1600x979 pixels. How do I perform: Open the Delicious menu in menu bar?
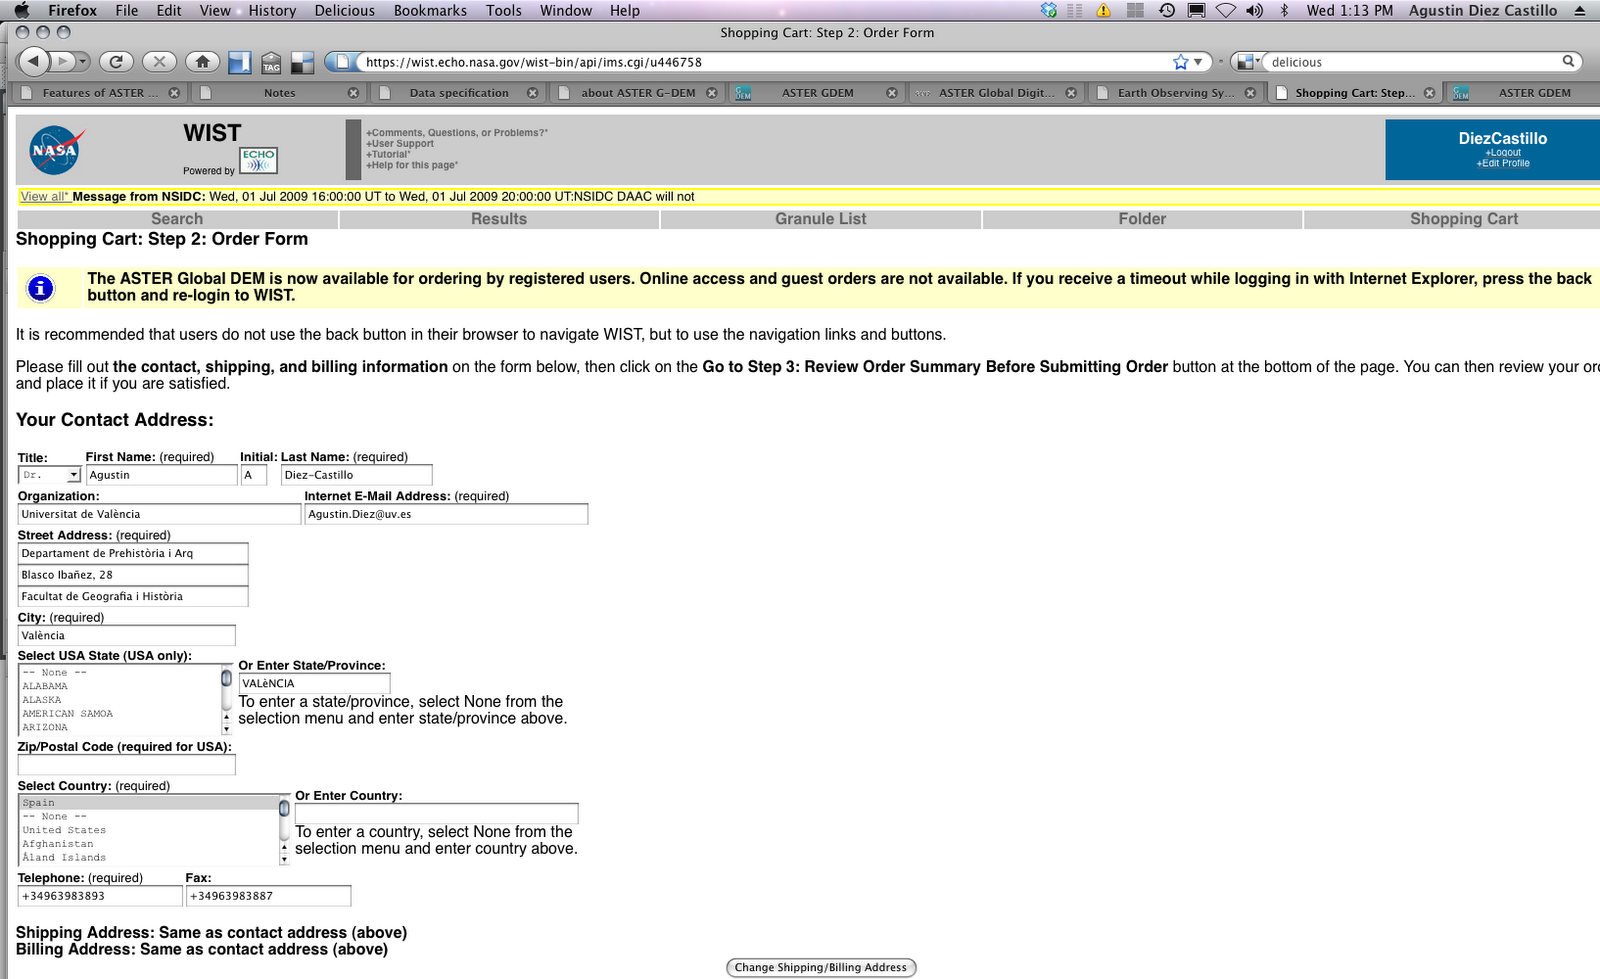345,10
